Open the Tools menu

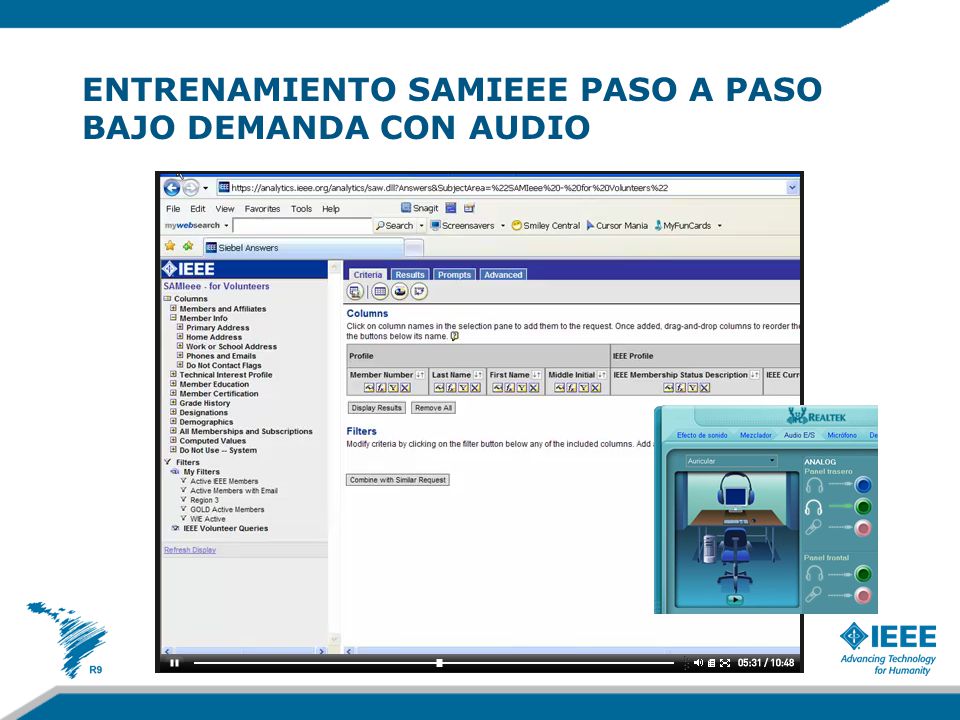click(x=301, y=209)
